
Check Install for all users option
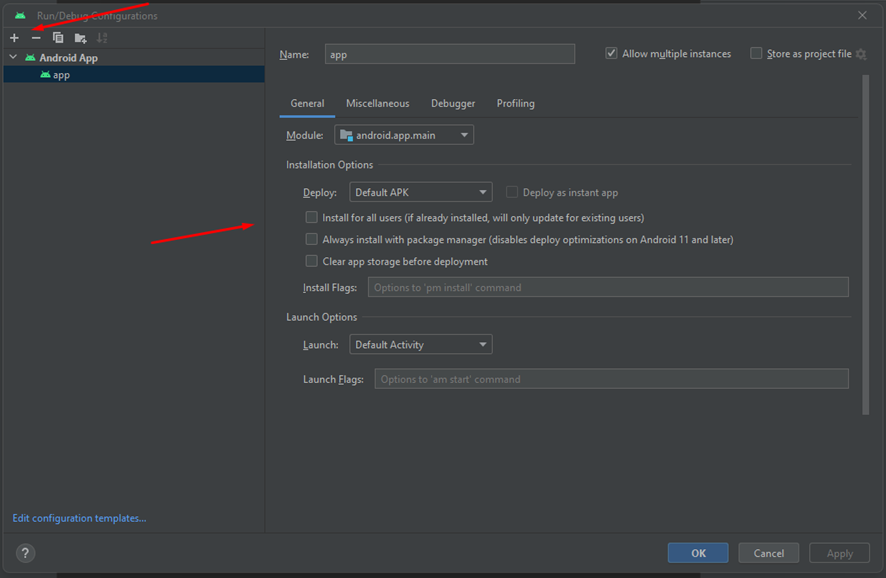coord(312,217)
